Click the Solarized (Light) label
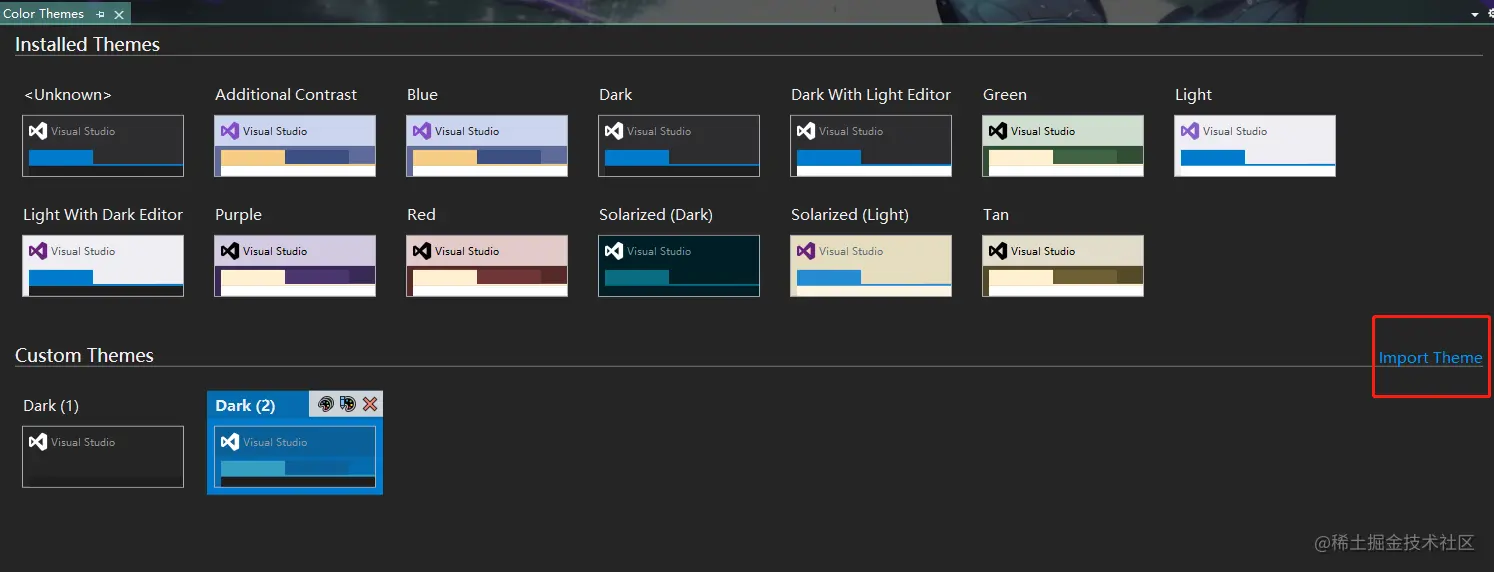Screen dimensions: 1494x572 point(850,215)
